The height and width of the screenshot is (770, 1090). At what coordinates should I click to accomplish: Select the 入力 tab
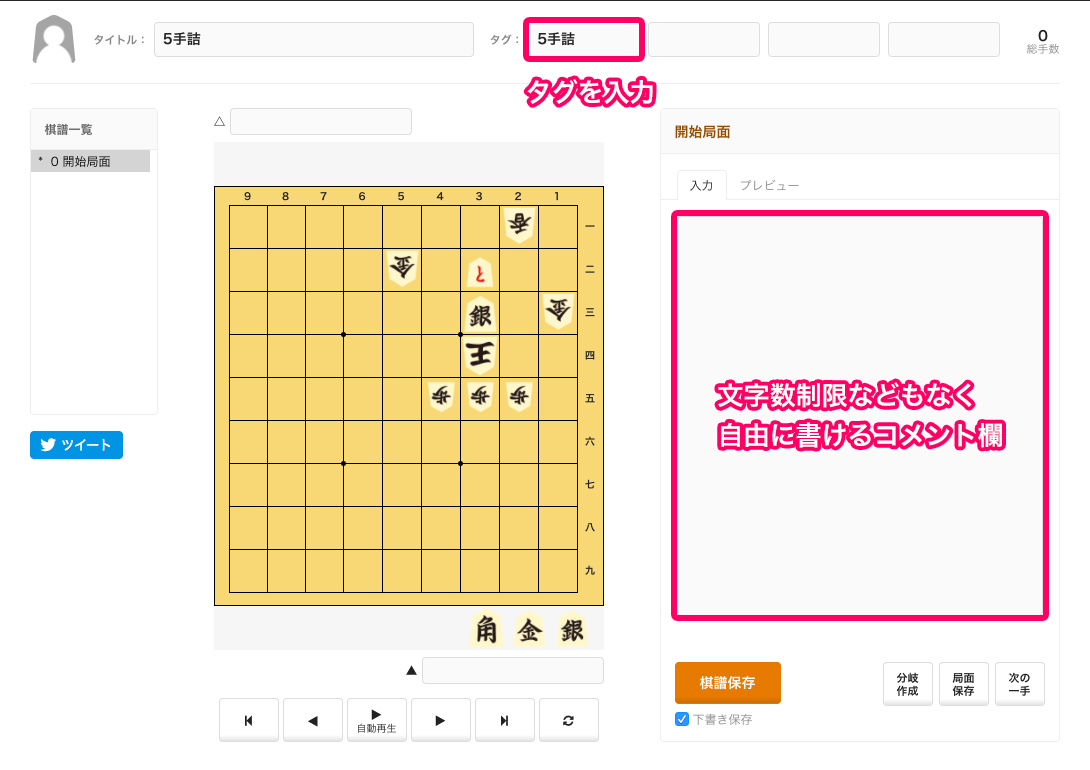(701, 185)
